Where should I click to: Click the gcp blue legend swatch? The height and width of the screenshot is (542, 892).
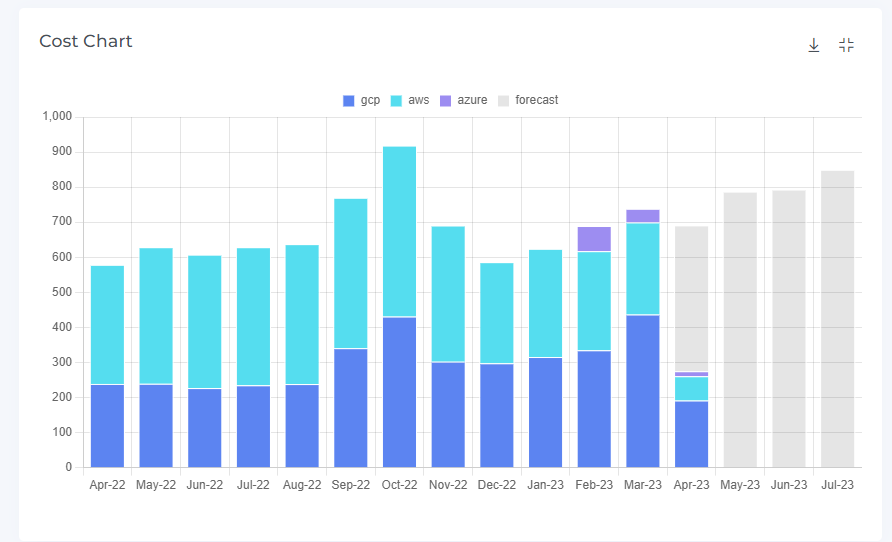point(349,100)
